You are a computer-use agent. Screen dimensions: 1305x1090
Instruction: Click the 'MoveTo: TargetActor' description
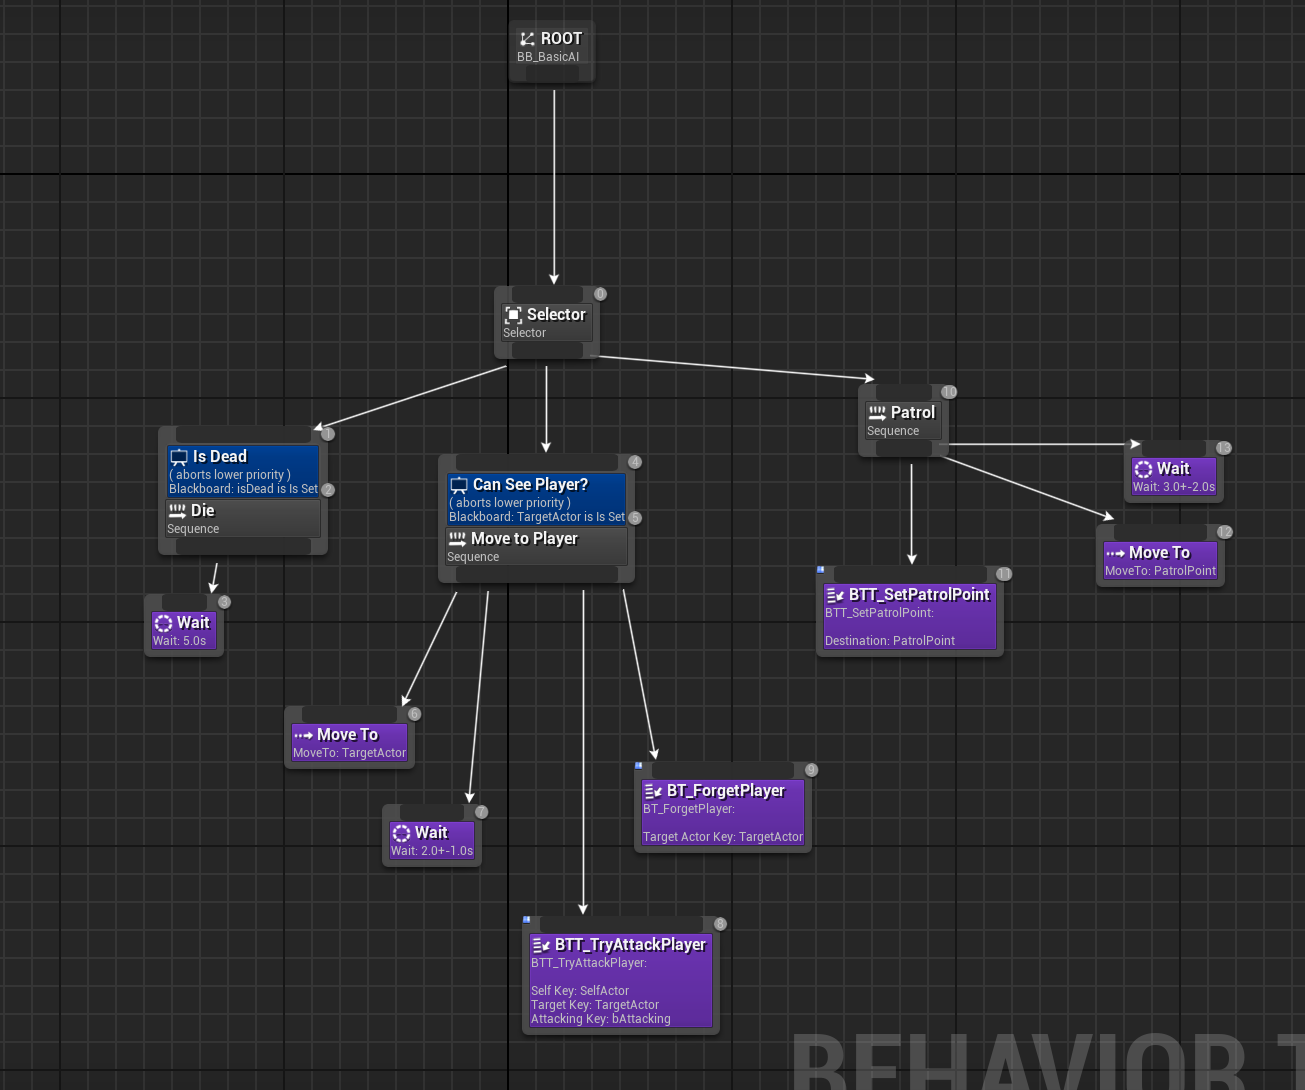click(349, 753)
